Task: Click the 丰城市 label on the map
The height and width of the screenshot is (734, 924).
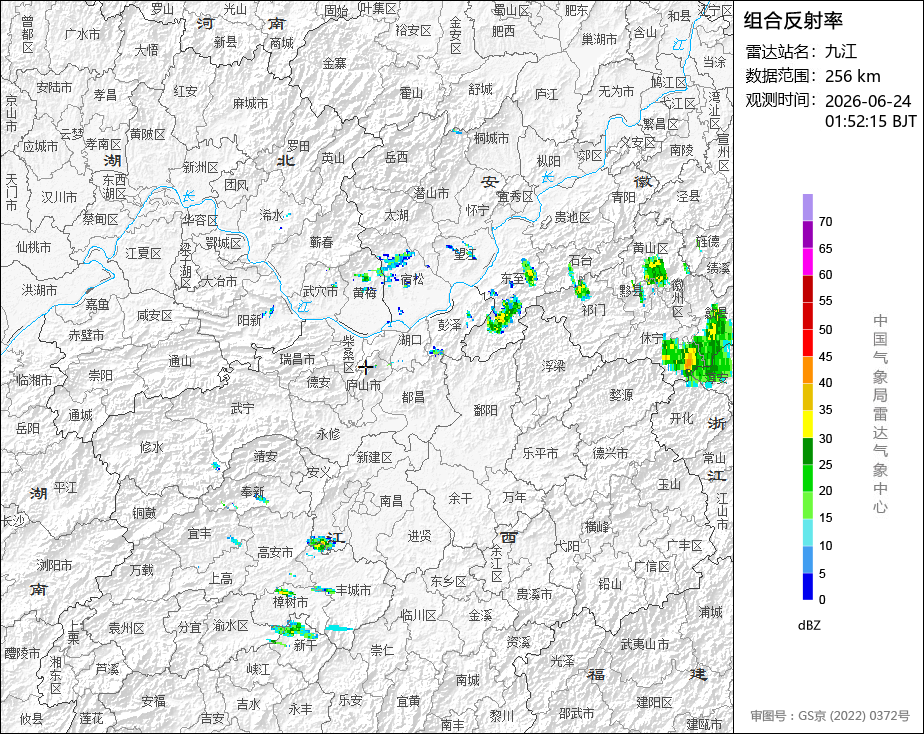Action: 353,590
